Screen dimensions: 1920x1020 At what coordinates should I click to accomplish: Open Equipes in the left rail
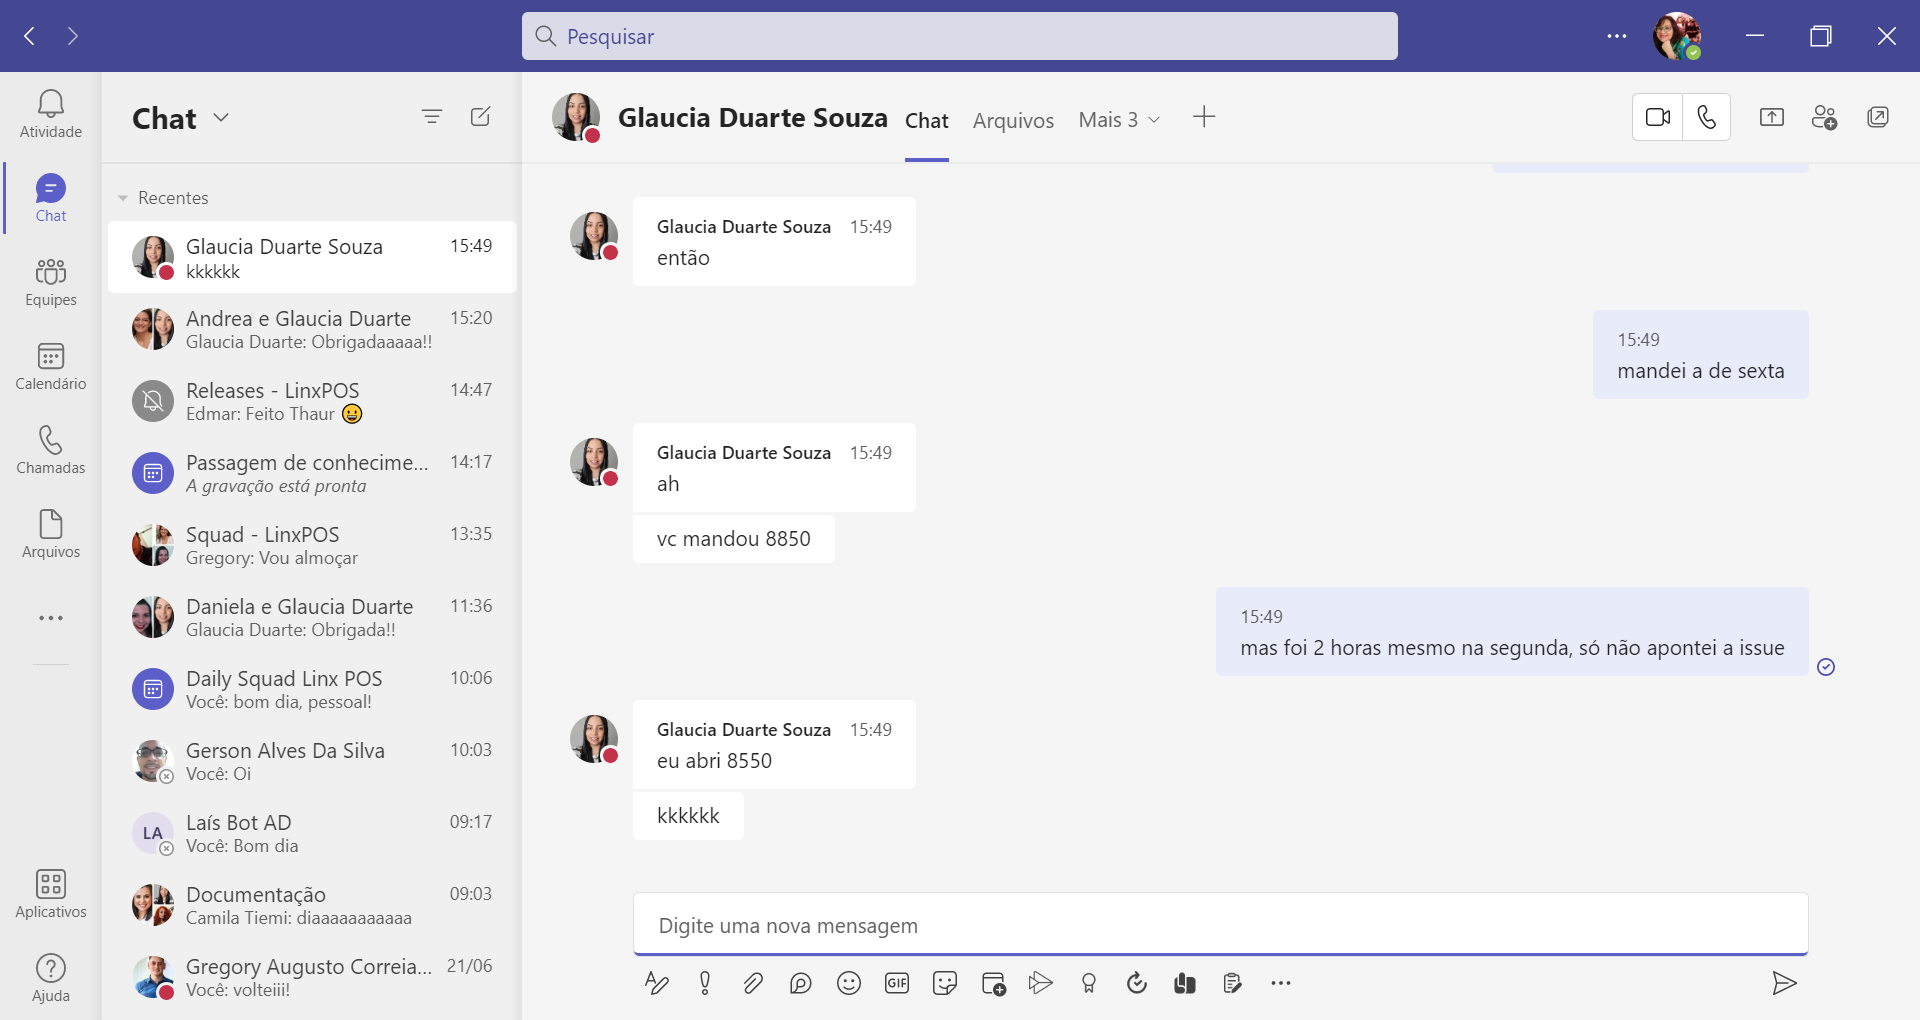pos(51,282)
